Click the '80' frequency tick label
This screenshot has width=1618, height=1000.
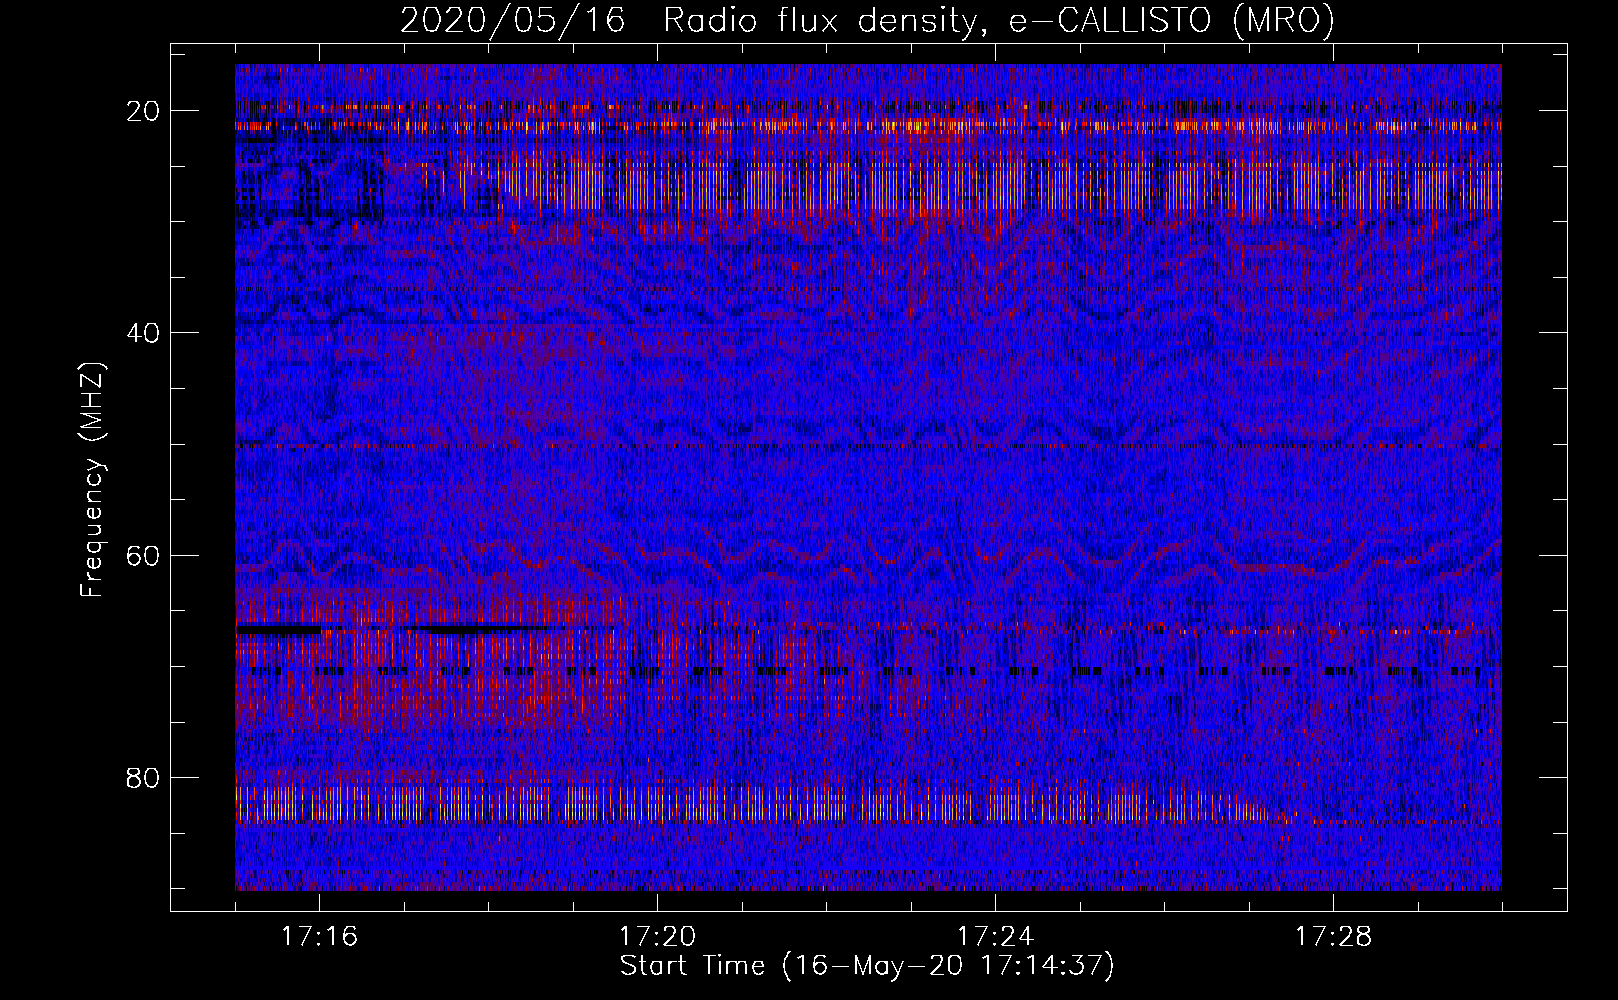144,778
